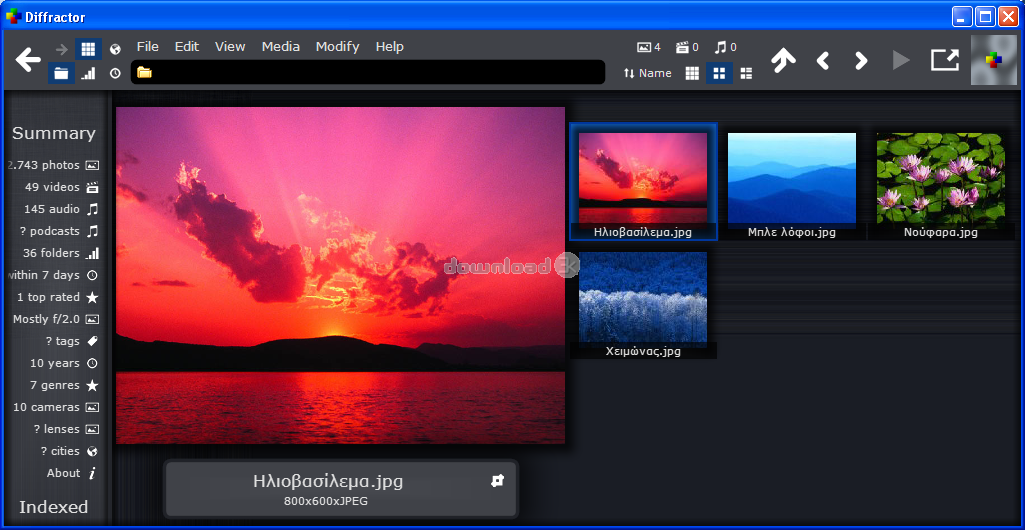Toggle the folder browse mode icon
1025x530 pixels.
pyautogui.click(x=61, y=73)
